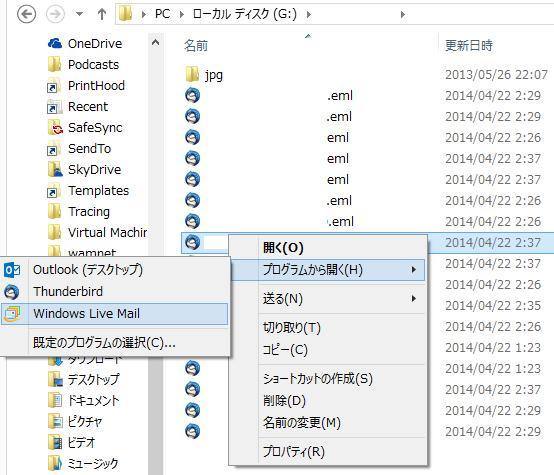Expand chevron after ローカル ディスク (G:)
The width and height of the screenshot is (554, 475).
pyautogui.click(x=309, y=14)
